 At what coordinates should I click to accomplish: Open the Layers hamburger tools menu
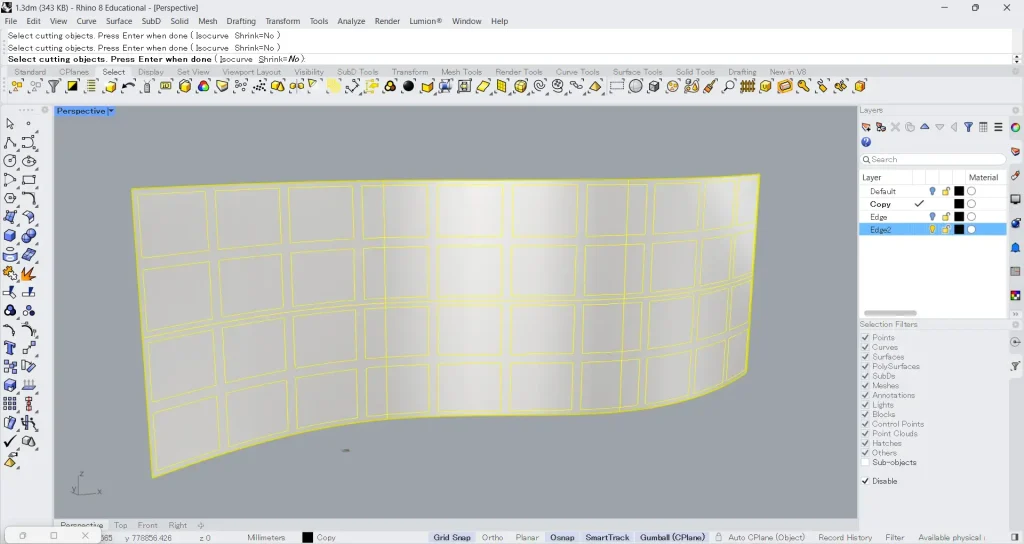pos(999,127)
